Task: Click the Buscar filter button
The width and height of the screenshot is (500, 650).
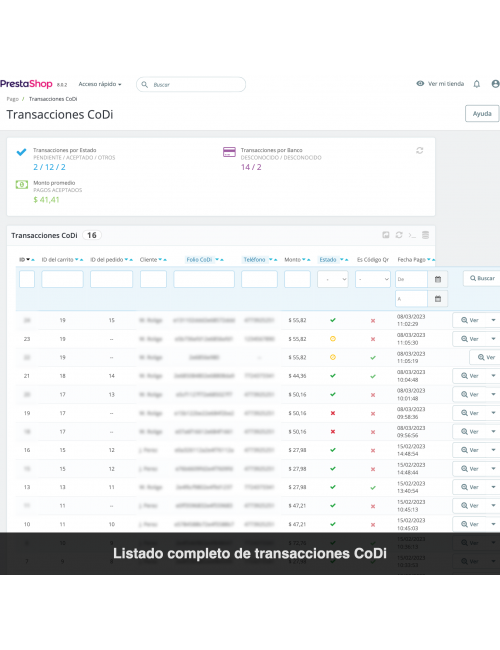Action: pyautogui.click(x=482, y=278)
